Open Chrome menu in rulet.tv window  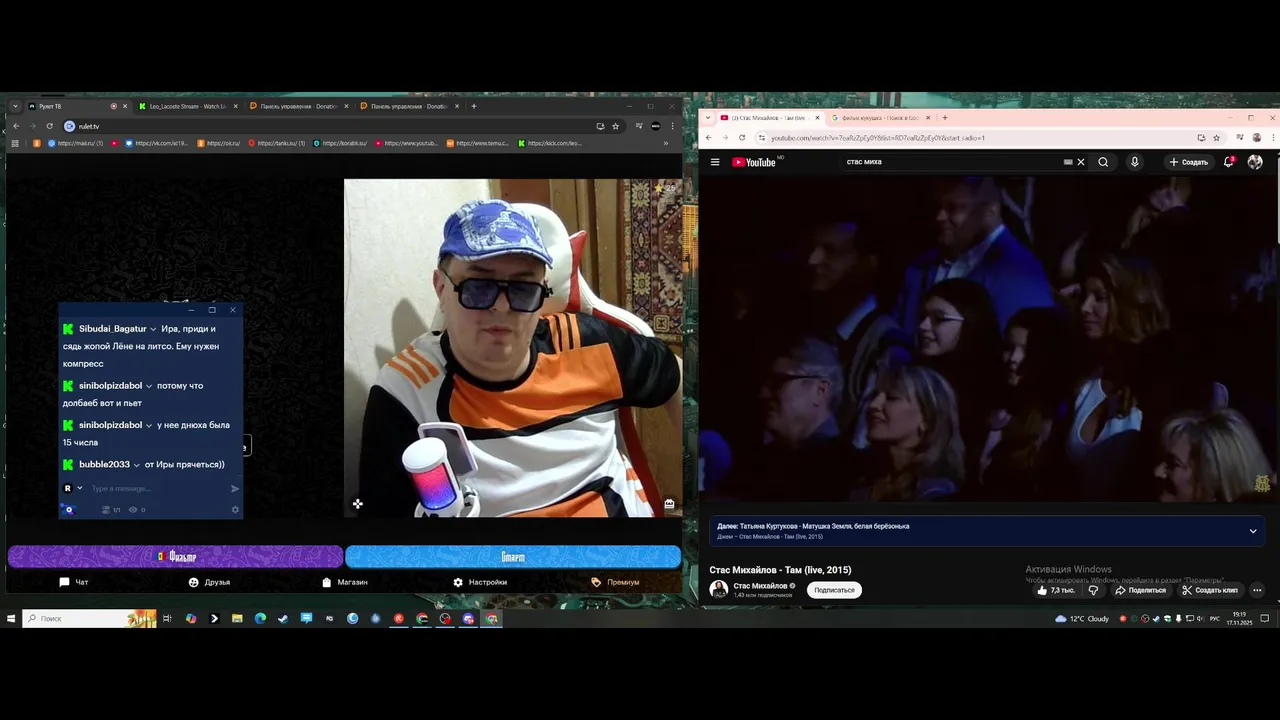(673, 126)
